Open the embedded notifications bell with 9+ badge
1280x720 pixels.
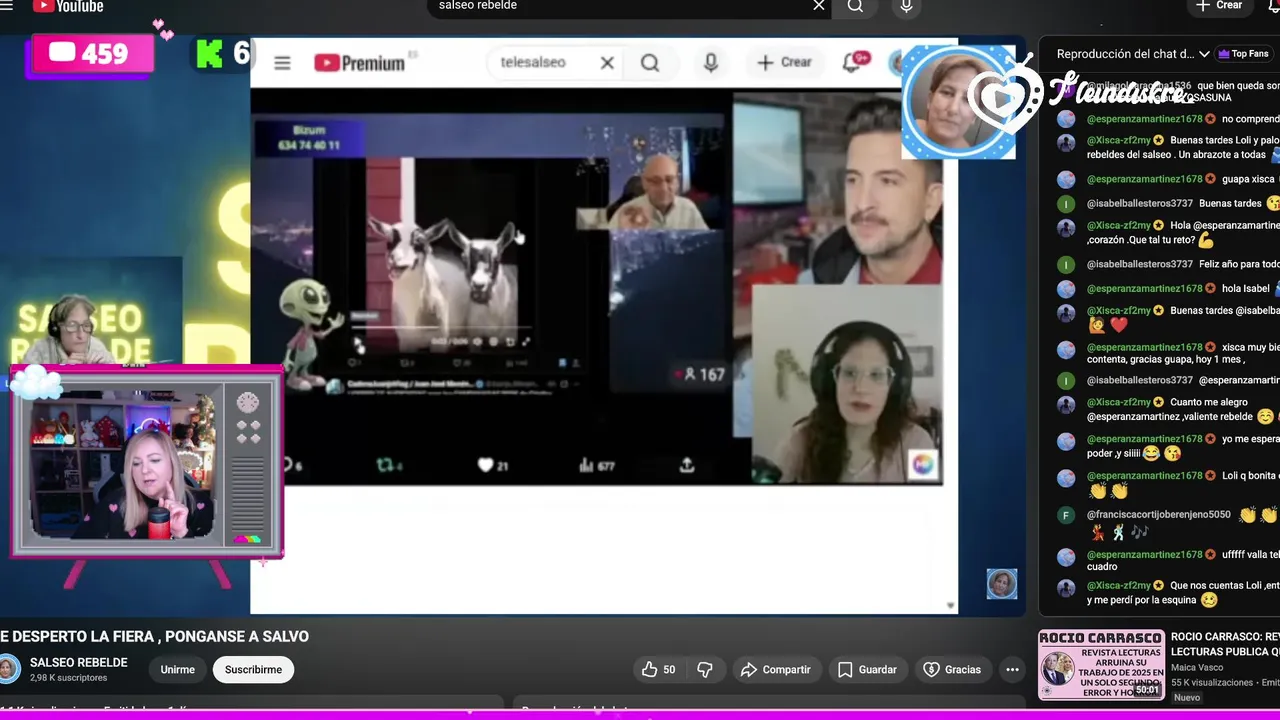852,63
